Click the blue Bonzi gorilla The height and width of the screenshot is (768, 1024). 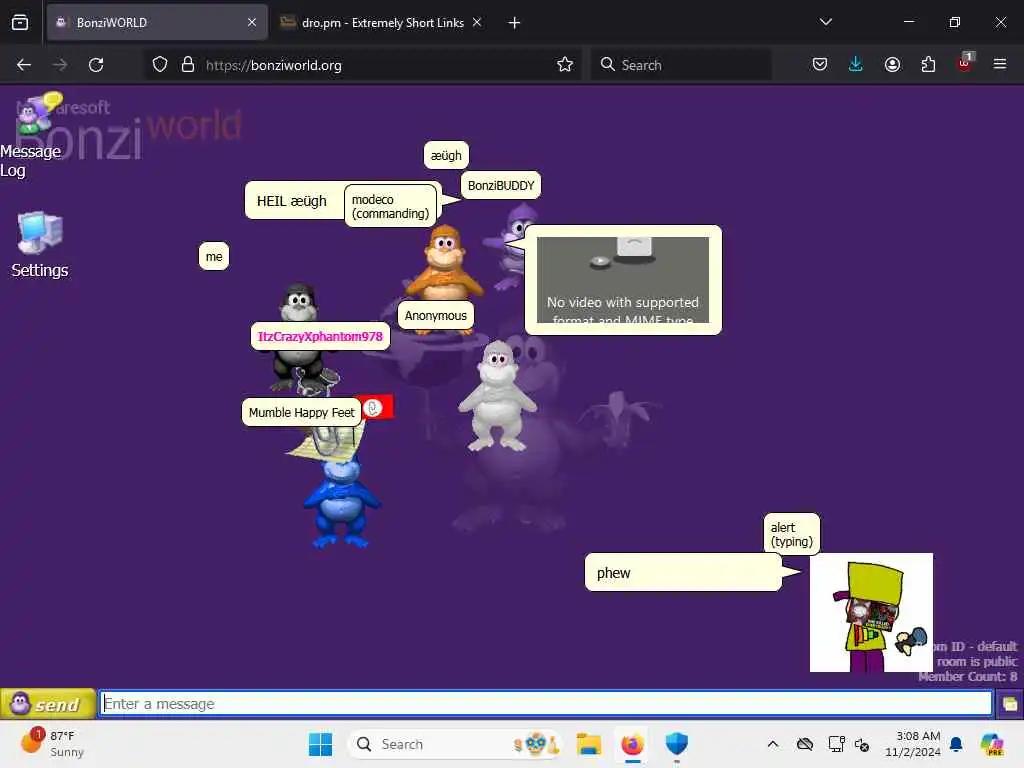click(341, 502)
